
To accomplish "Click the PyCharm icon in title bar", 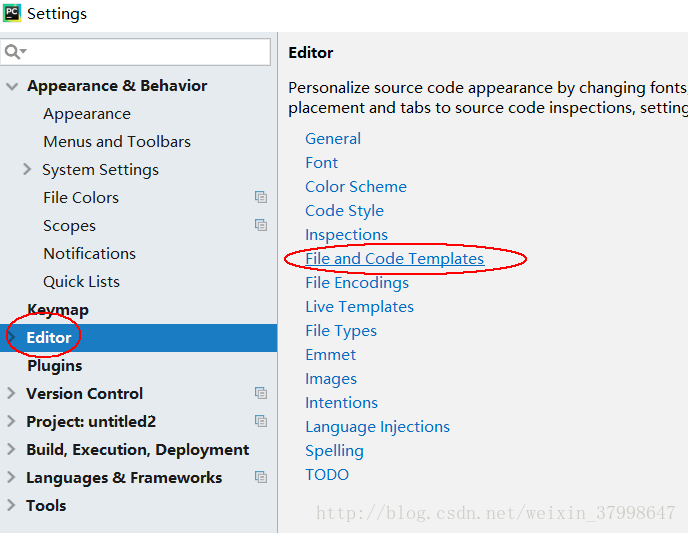I will 12,14.
